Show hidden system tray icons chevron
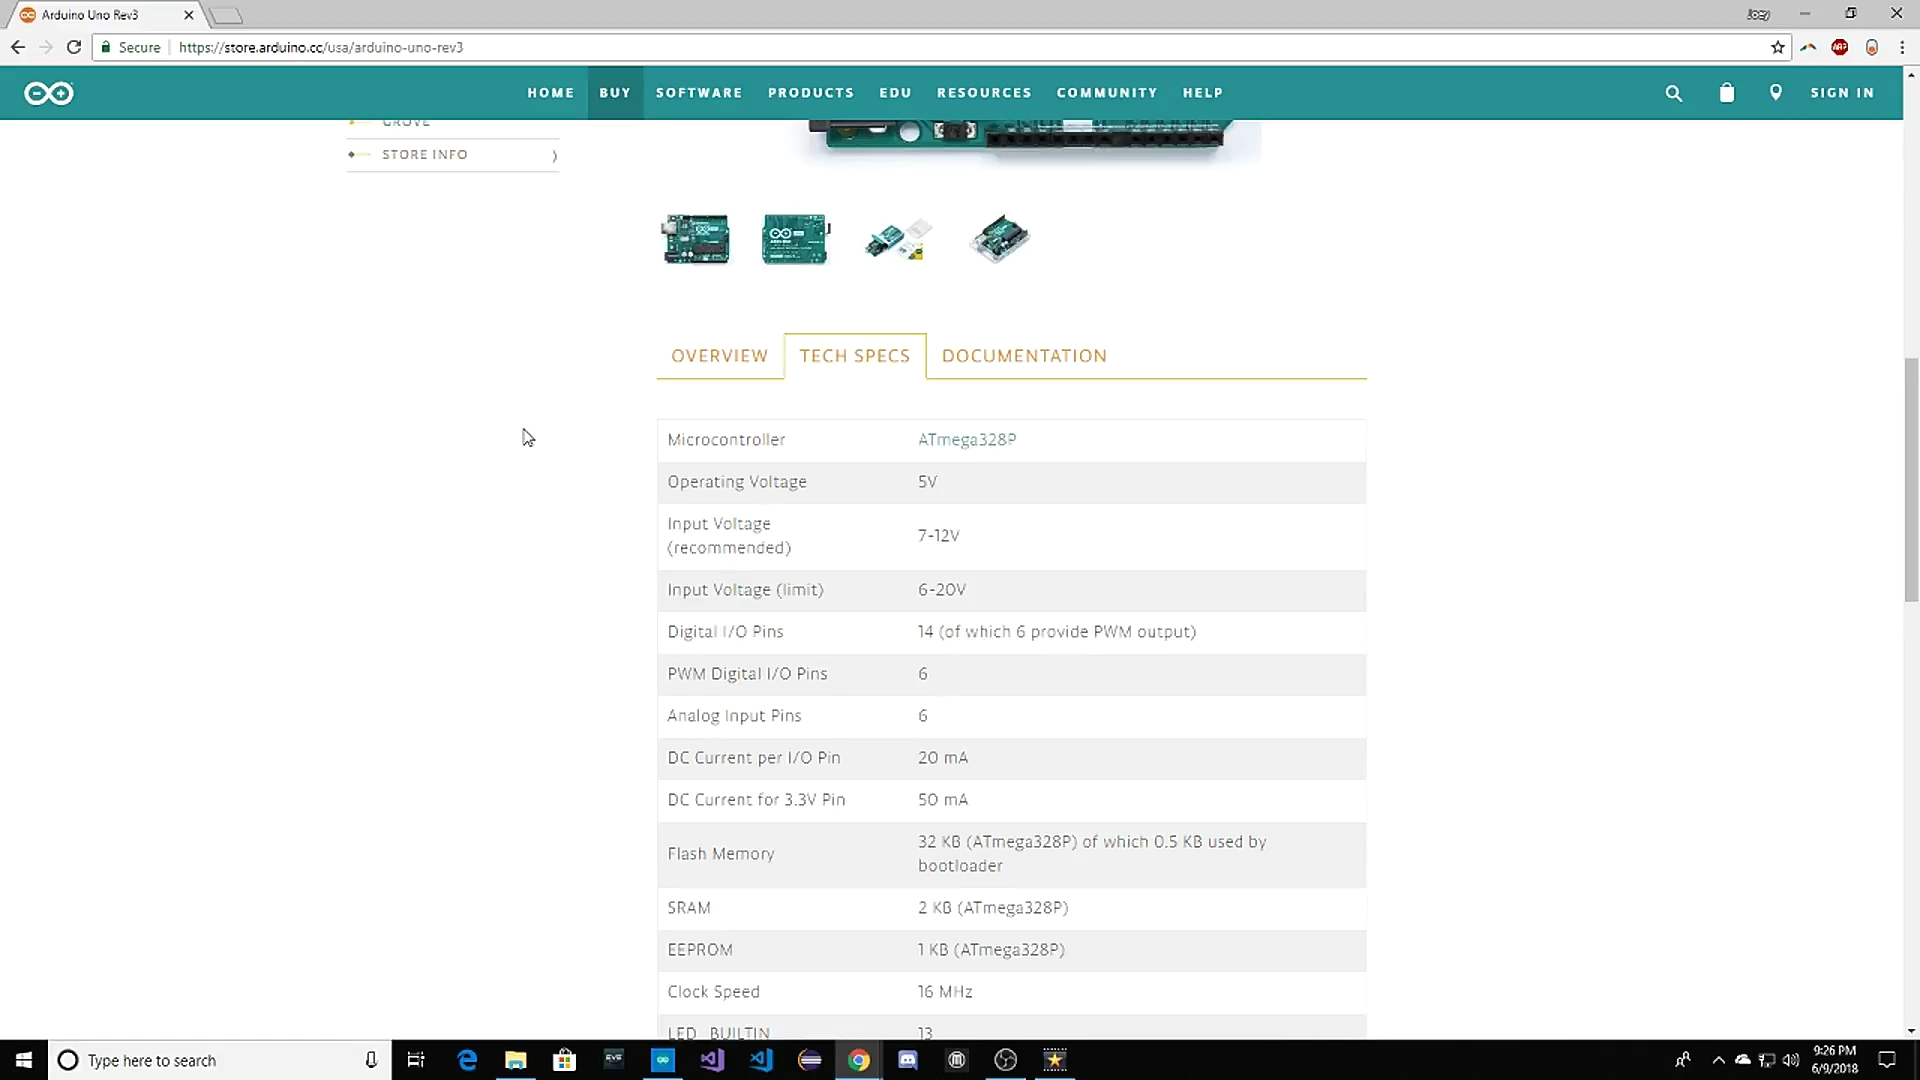 tap(1718, 1060)
